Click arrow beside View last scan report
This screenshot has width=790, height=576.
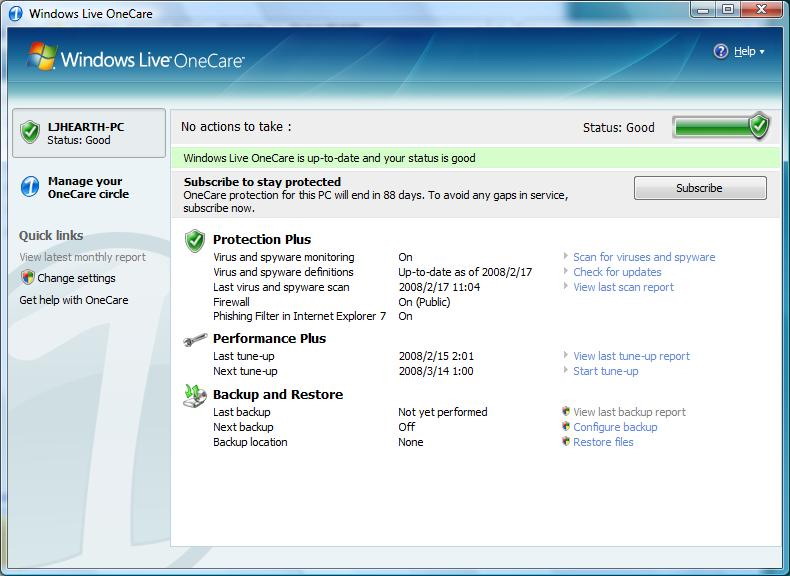coord(566,286)
